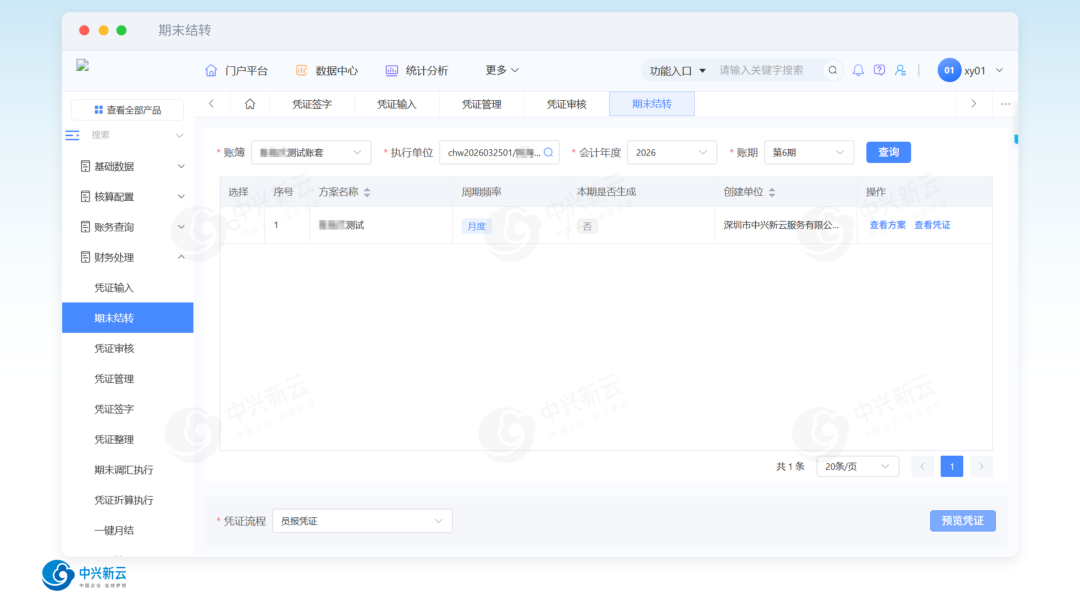Switch to the 凭证输入 tab
Viewport: 1080px width, 608px height.
pos(397,104)
